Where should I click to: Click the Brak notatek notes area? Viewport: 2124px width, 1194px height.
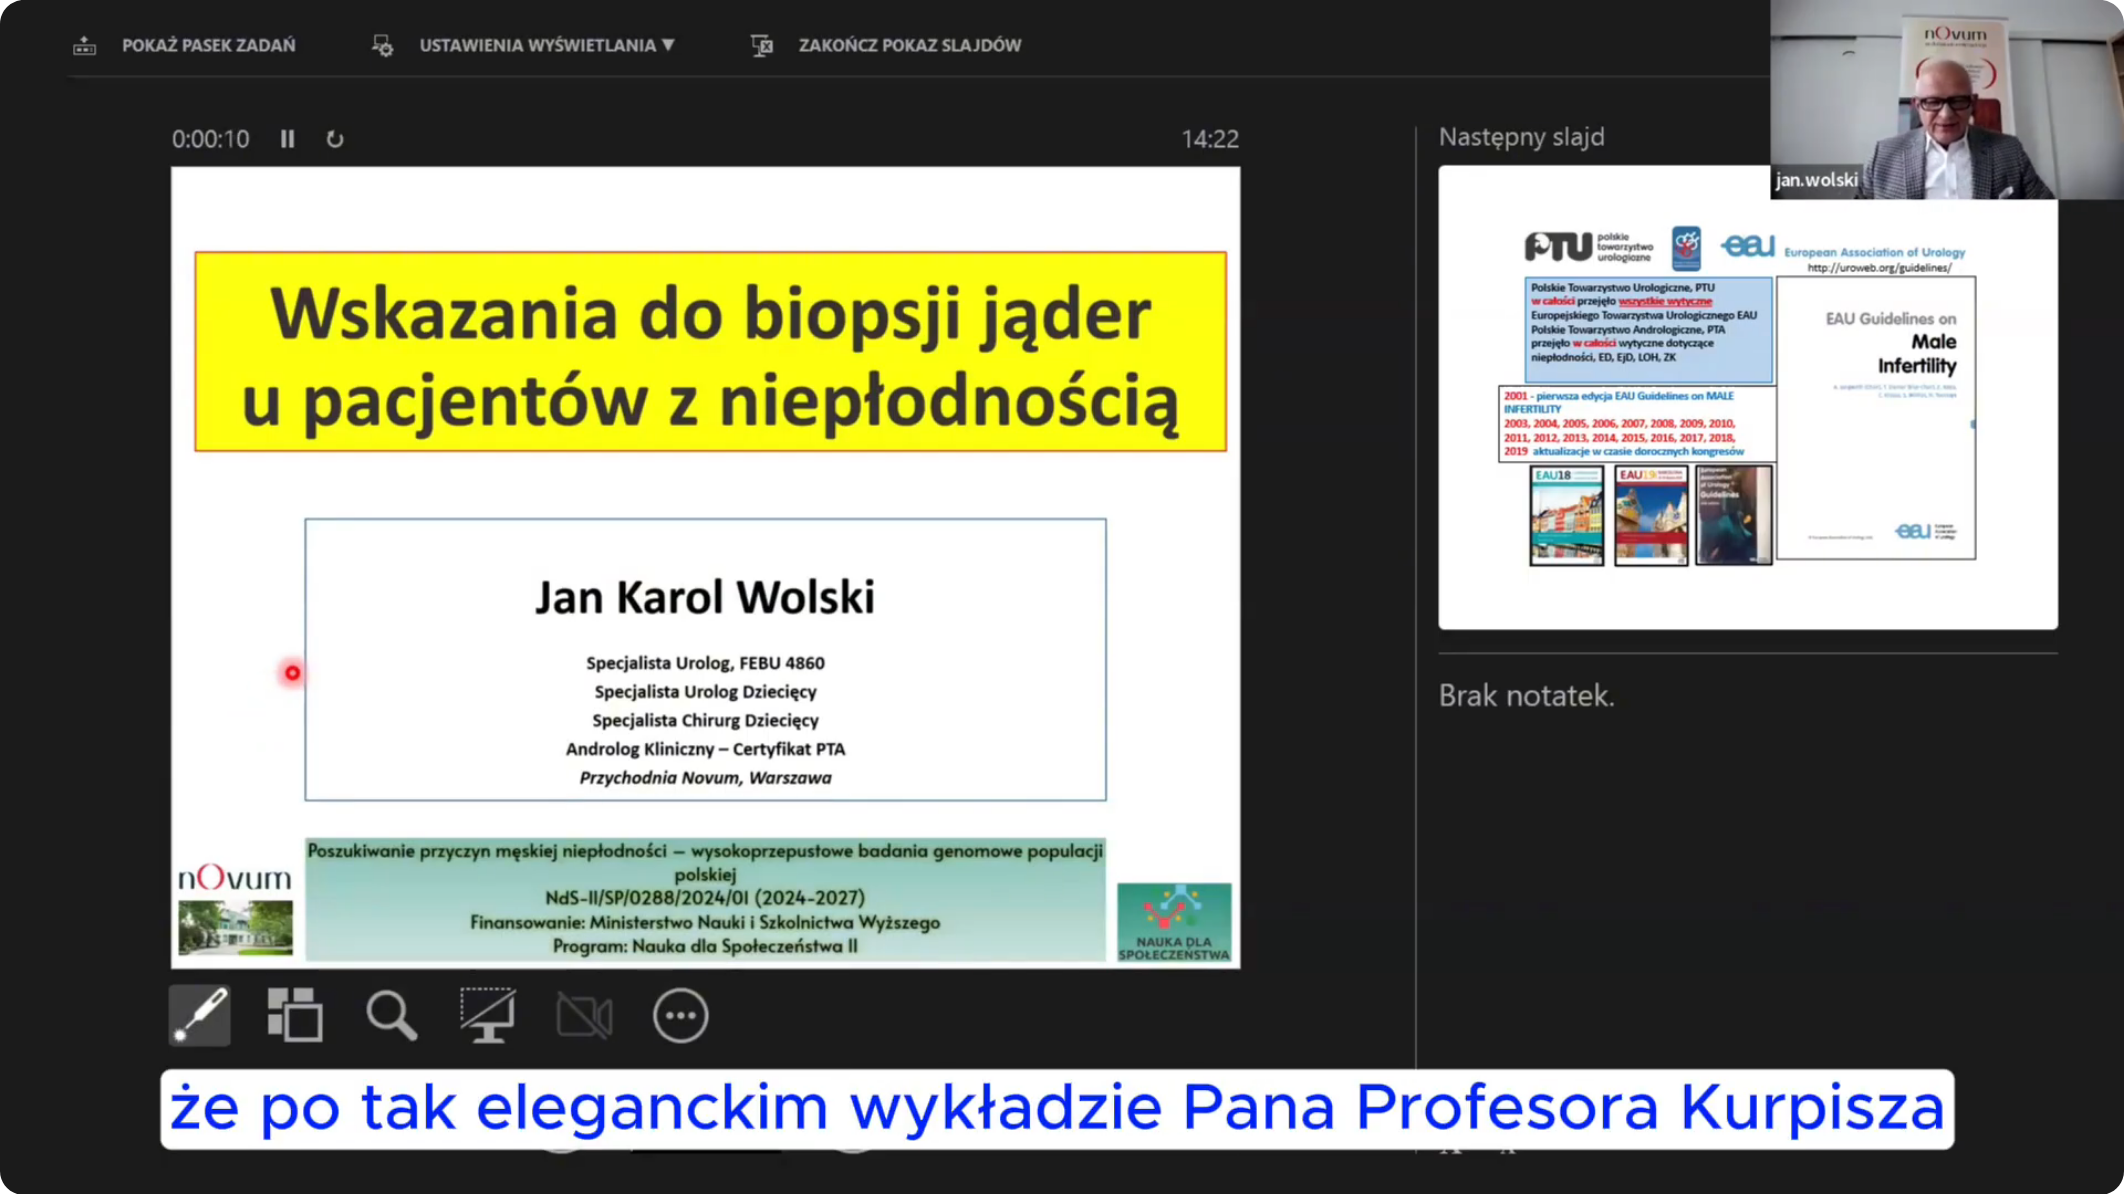[1526, 696]
